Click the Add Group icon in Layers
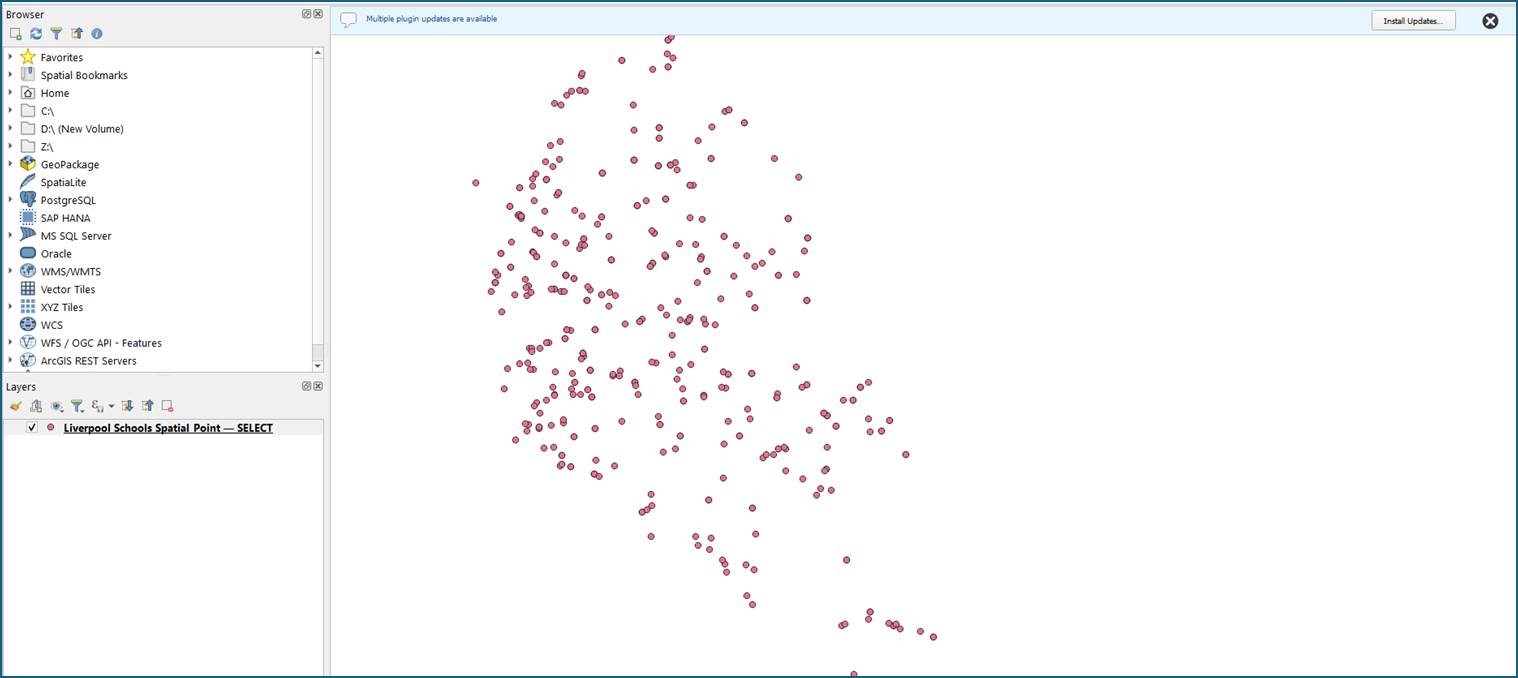 [36, 406]
